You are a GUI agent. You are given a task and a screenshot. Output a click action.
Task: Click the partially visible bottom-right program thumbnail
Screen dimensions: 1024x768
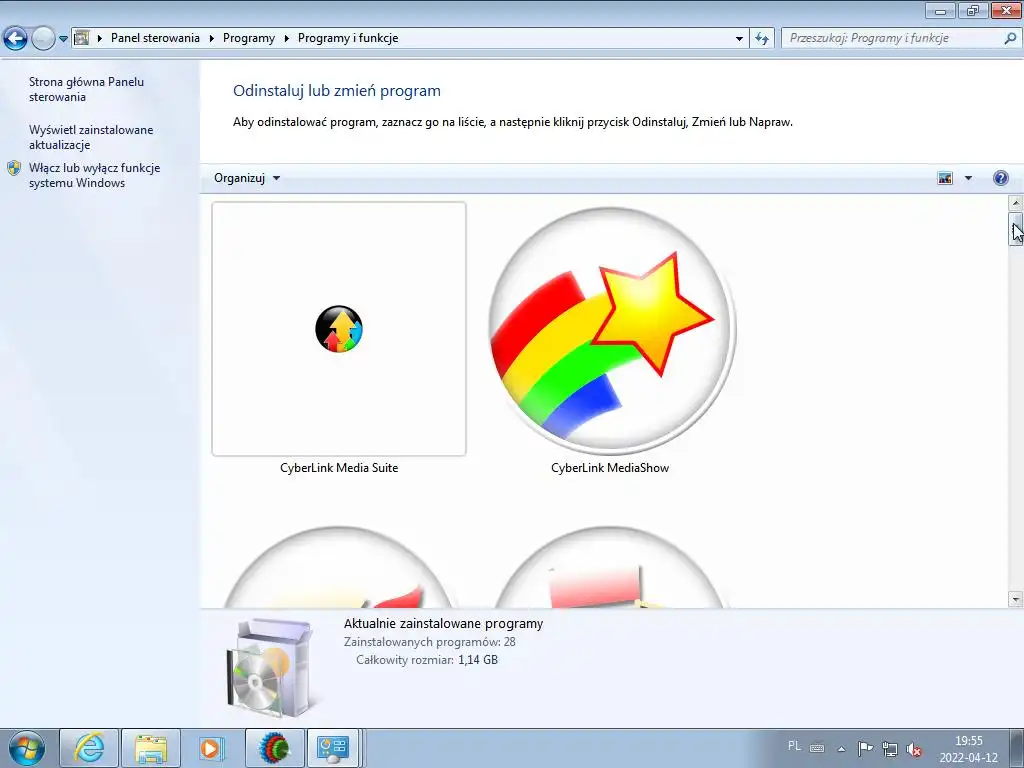(x=610, y=568)
